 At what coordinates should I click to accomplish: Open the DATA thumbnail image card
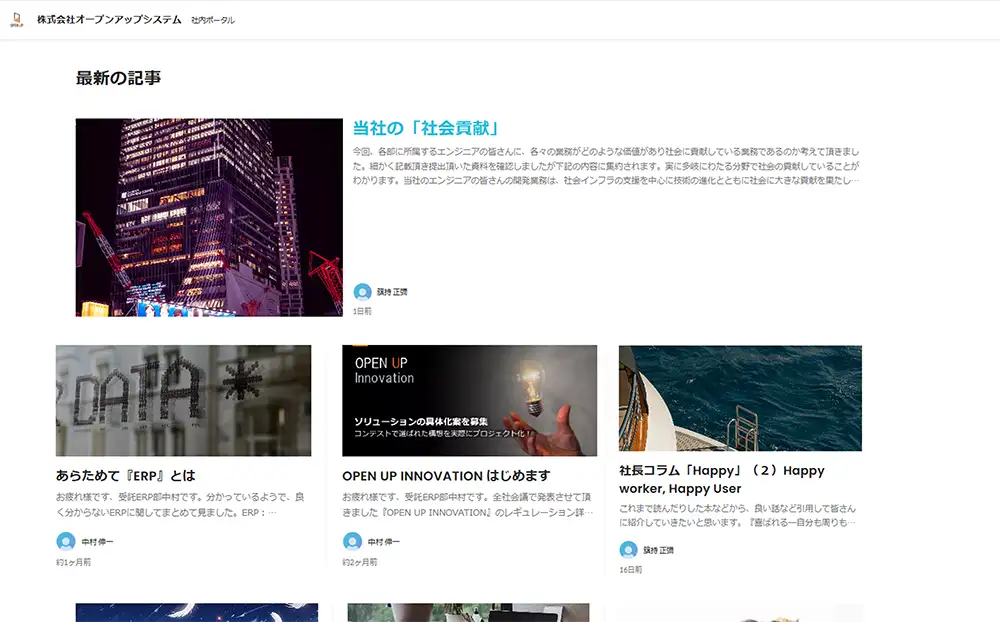point(184,401)
